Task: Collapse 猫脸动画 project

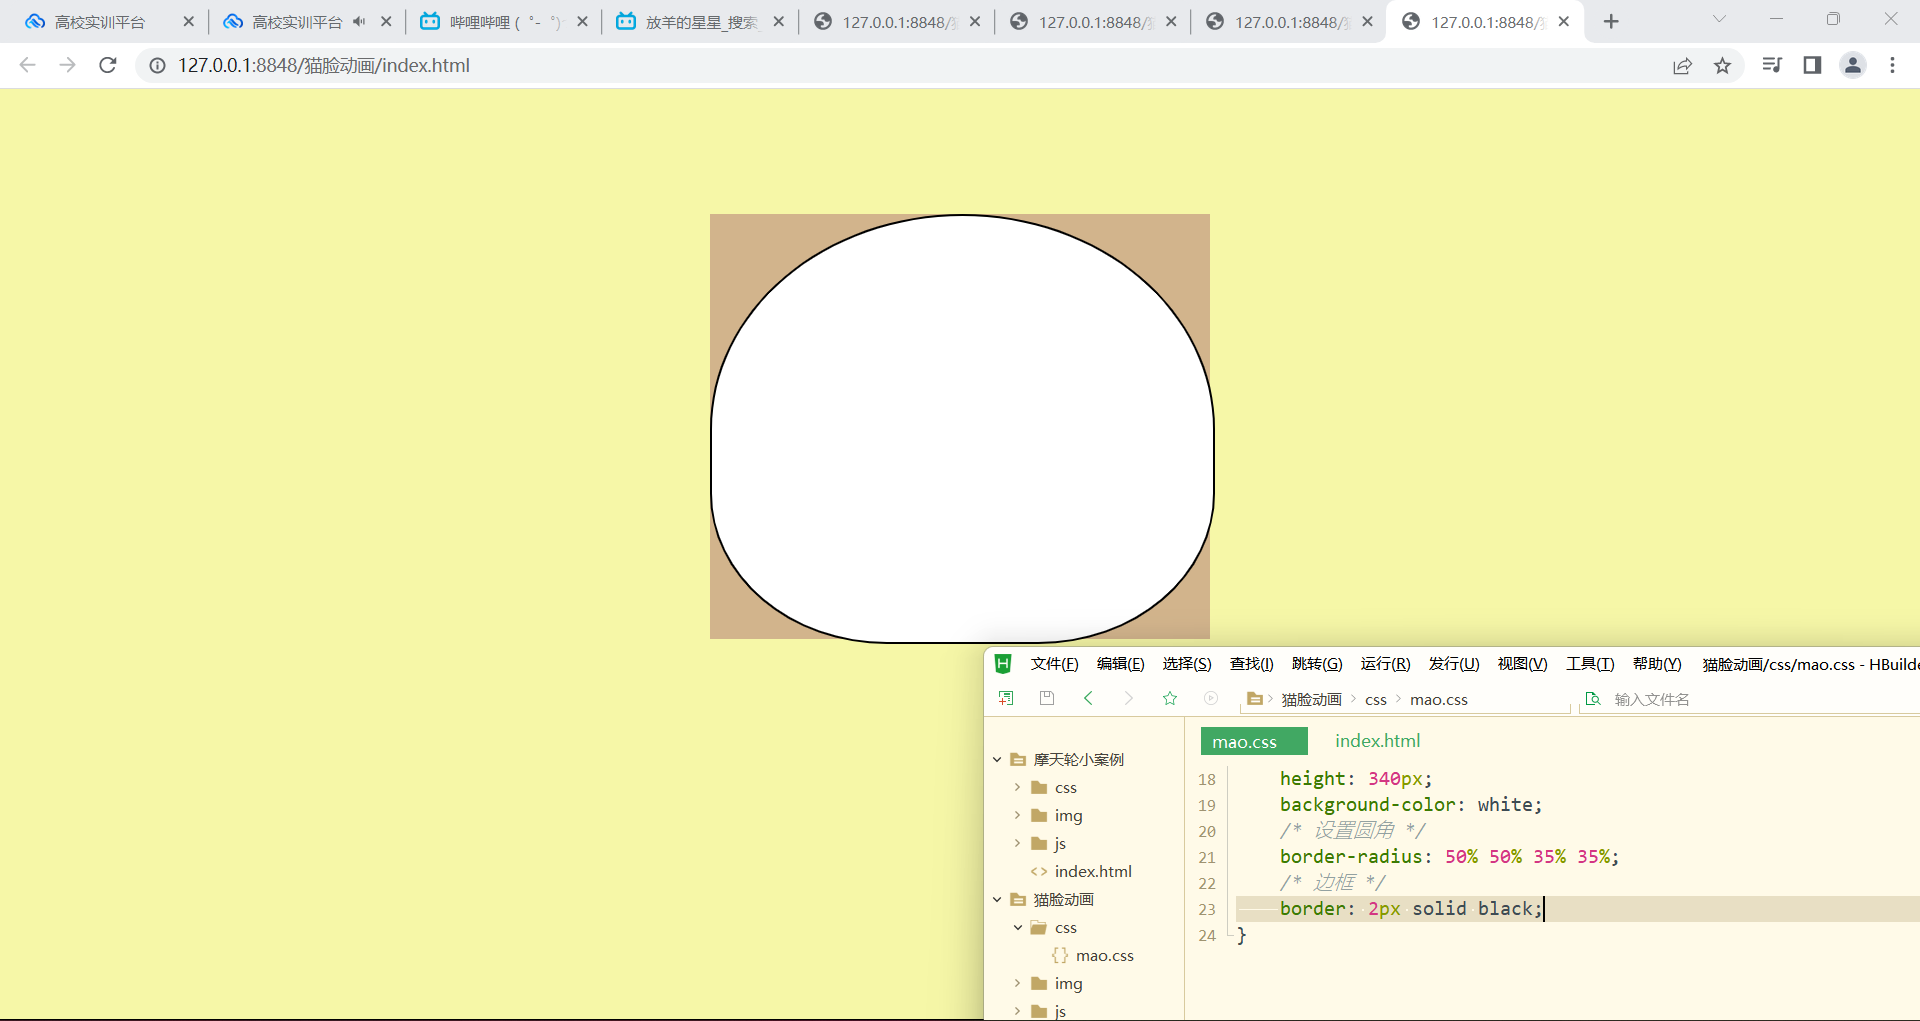Action: [x=997, y=899]
